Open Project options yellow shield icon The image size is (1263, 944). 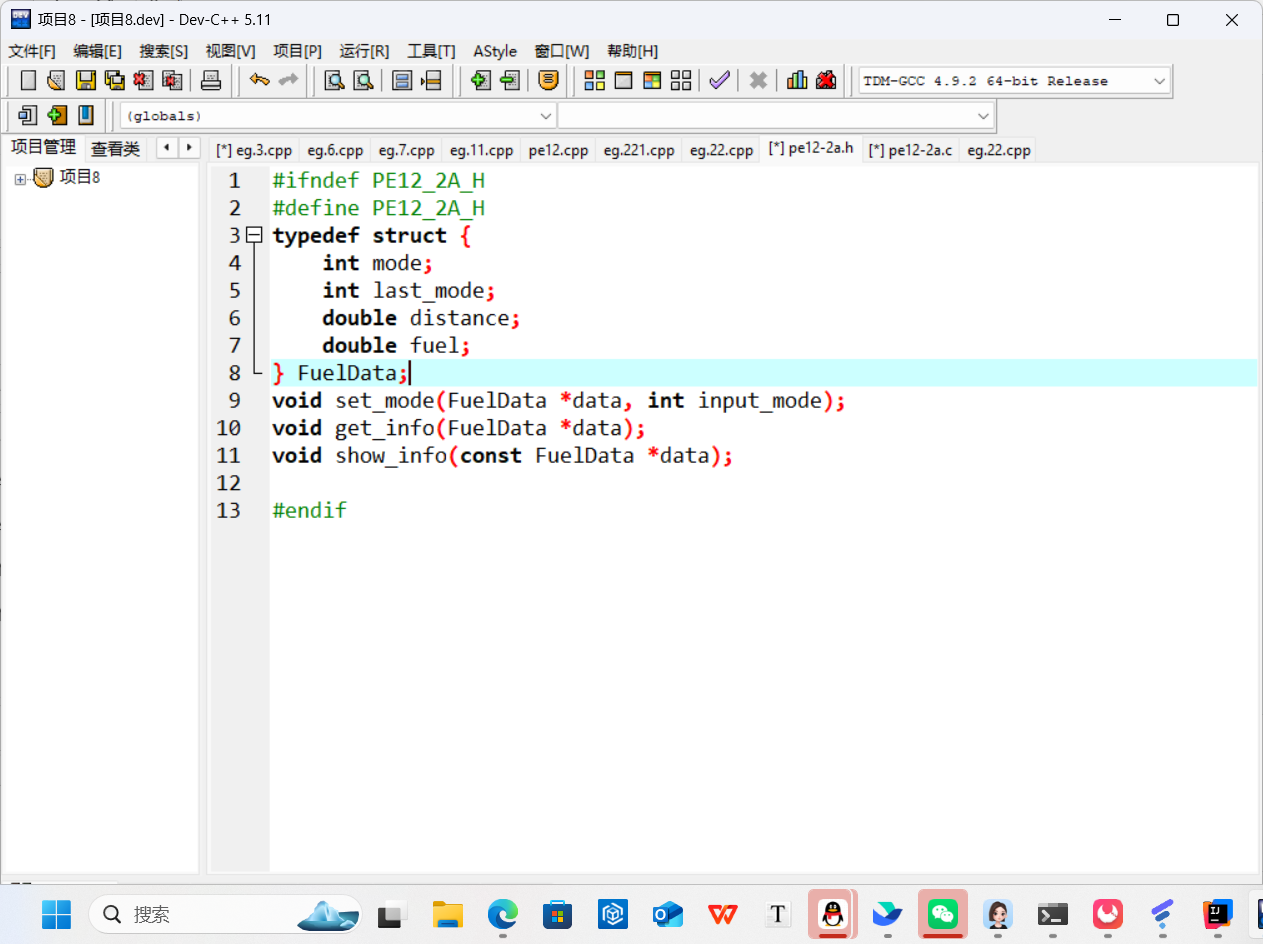tap(548, 81)
